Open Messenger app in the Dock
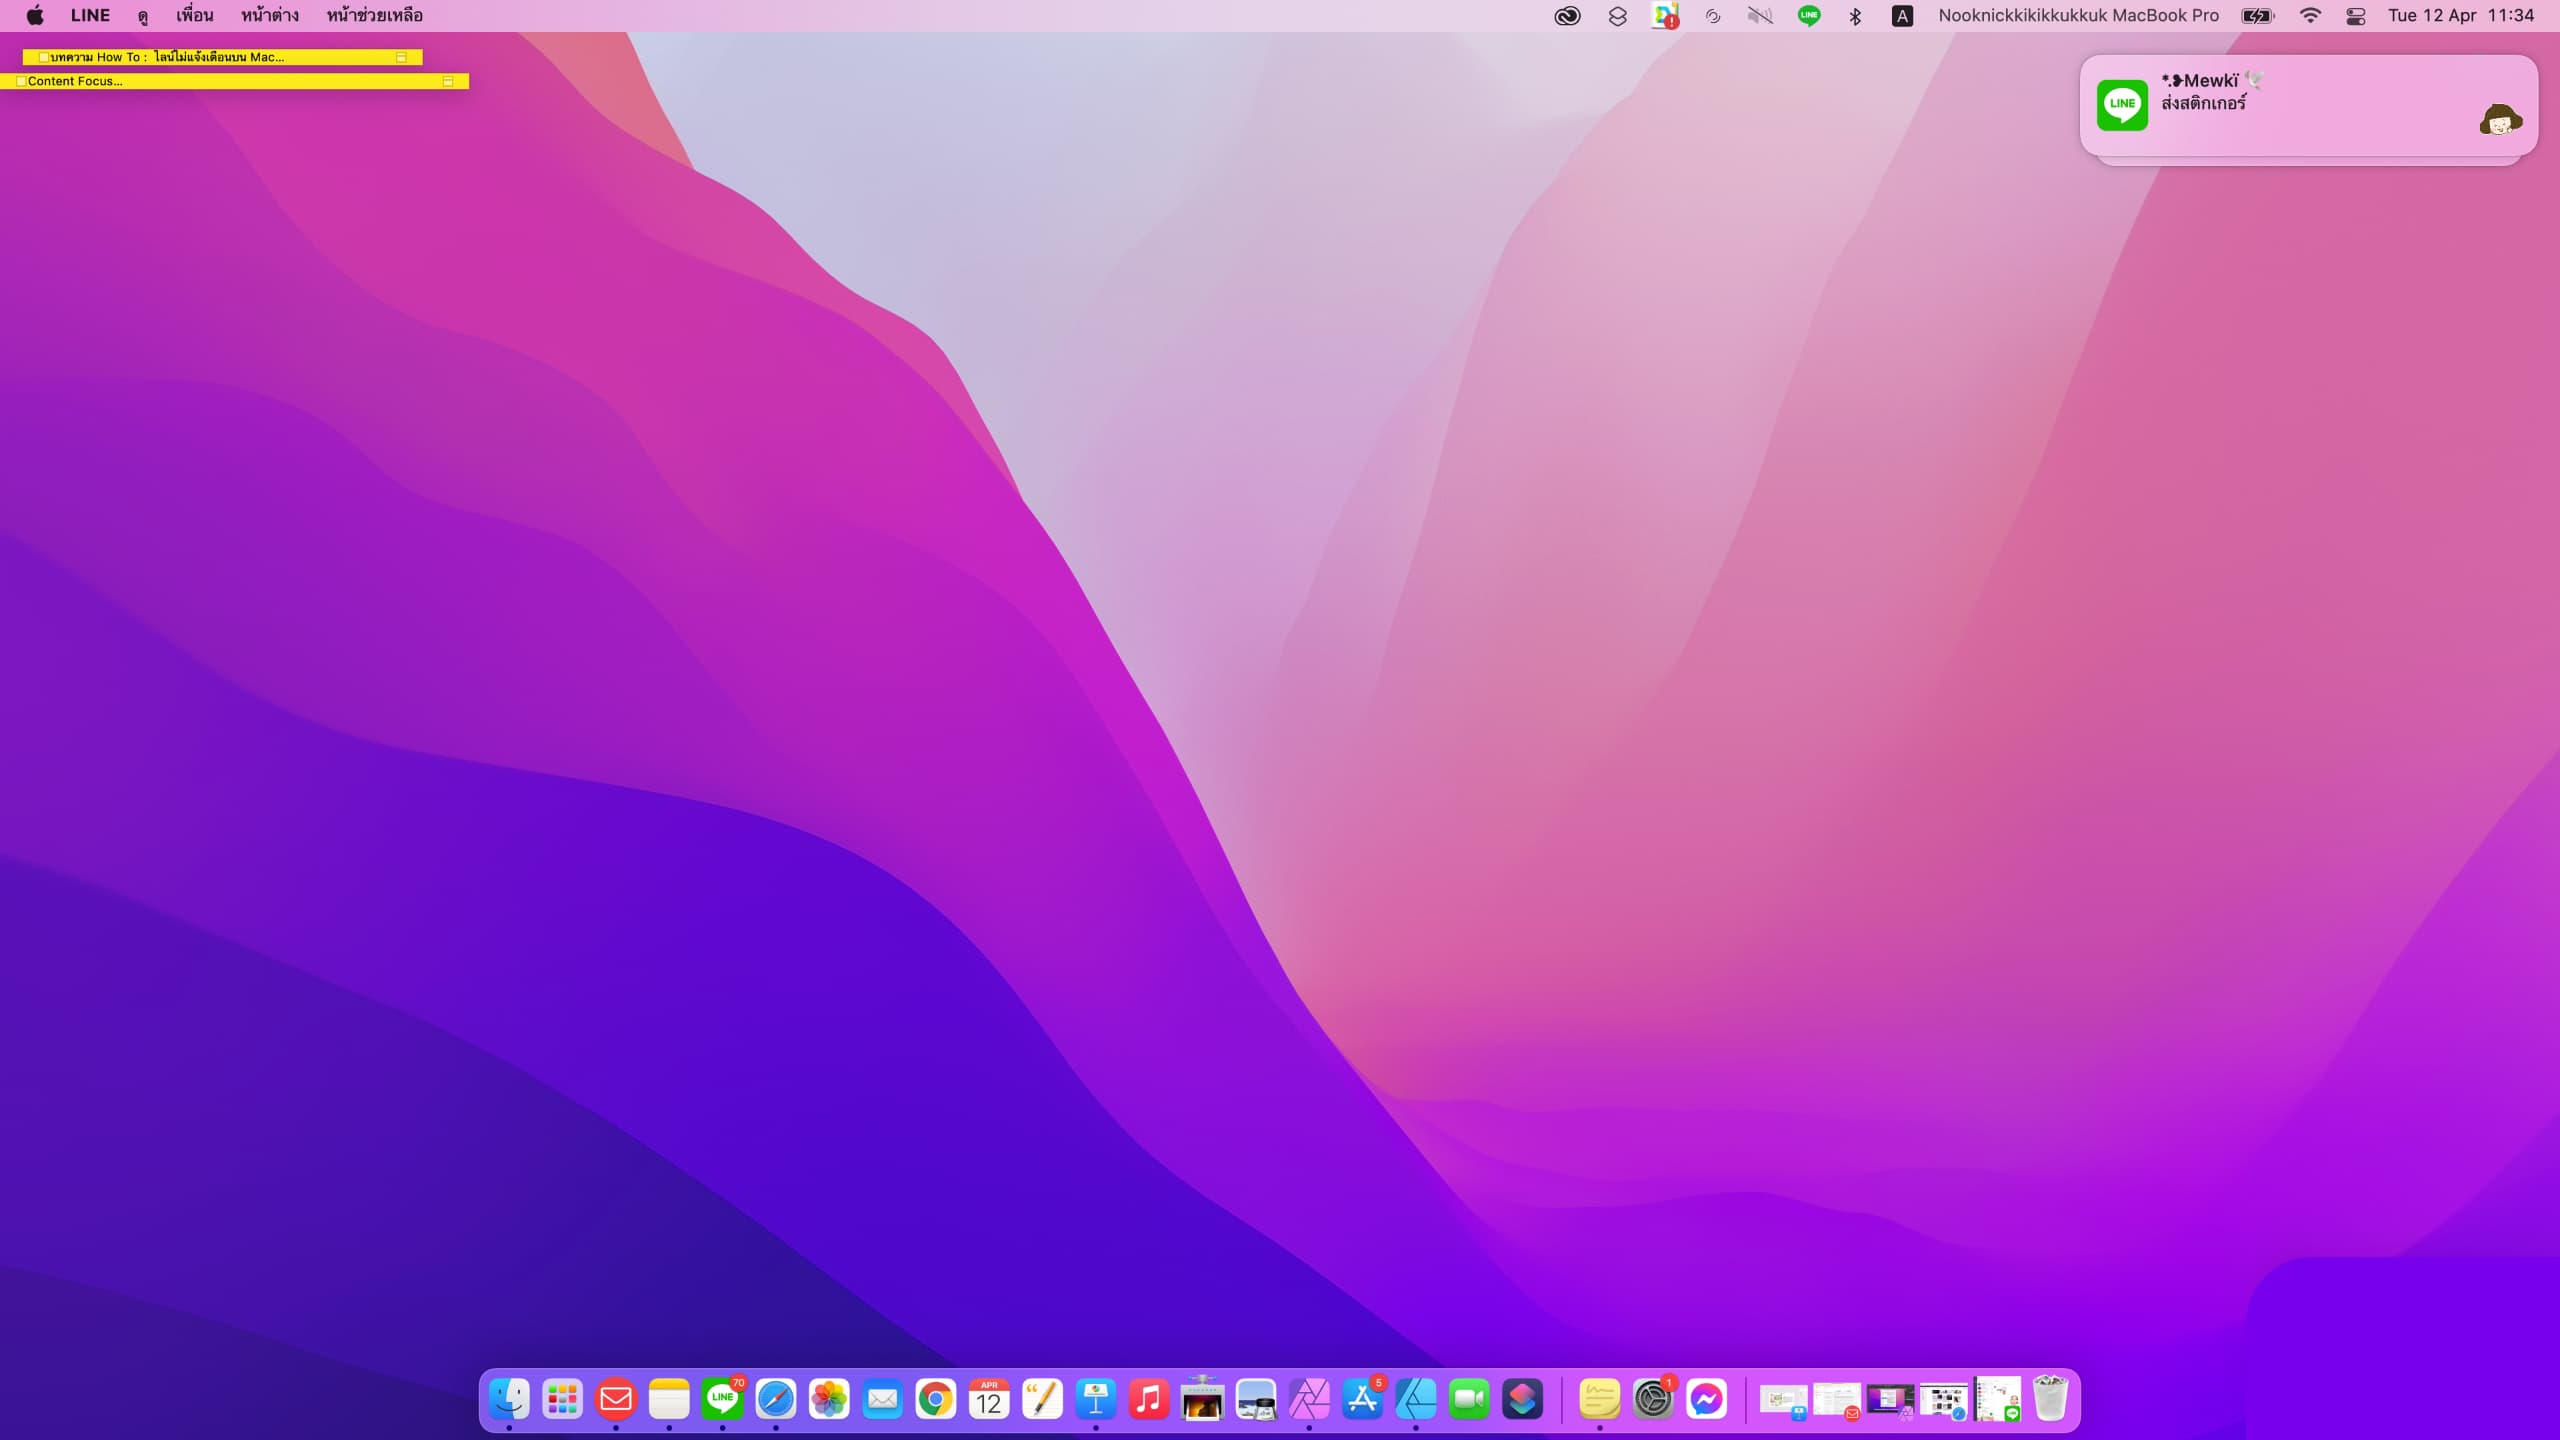 1706,1399
